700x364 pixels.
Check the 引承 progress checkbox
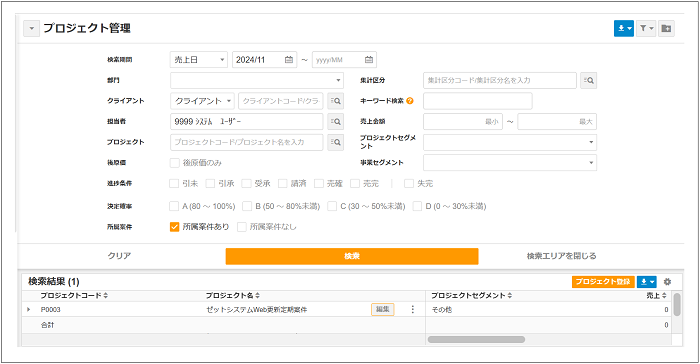click(x=210, y=184)
